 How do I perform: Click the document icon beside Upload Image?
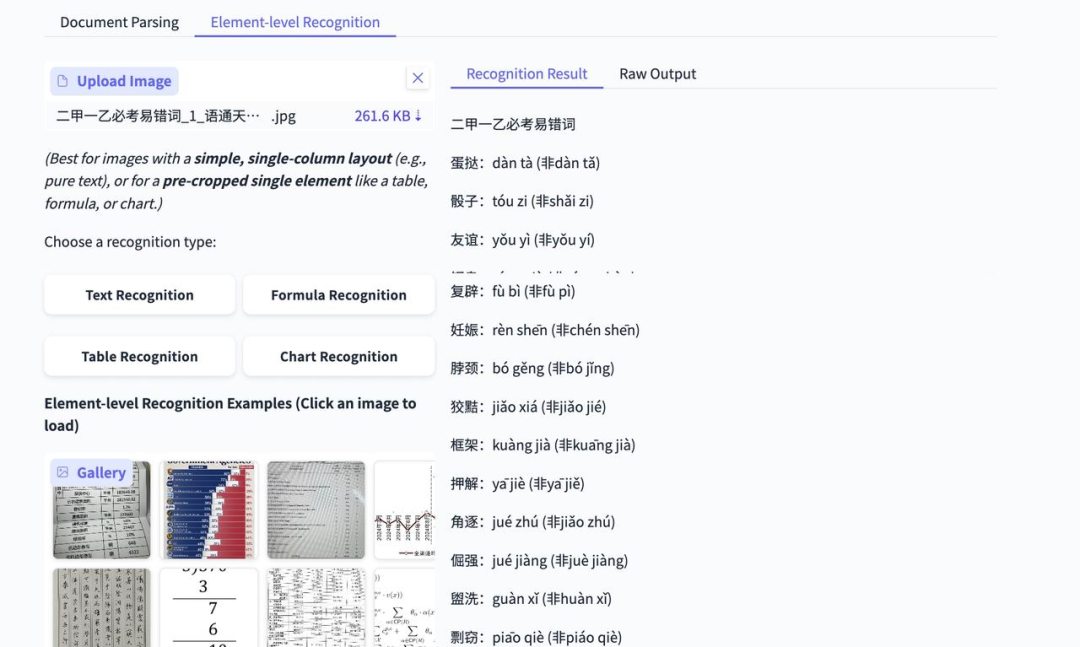(x=63, y=80)
